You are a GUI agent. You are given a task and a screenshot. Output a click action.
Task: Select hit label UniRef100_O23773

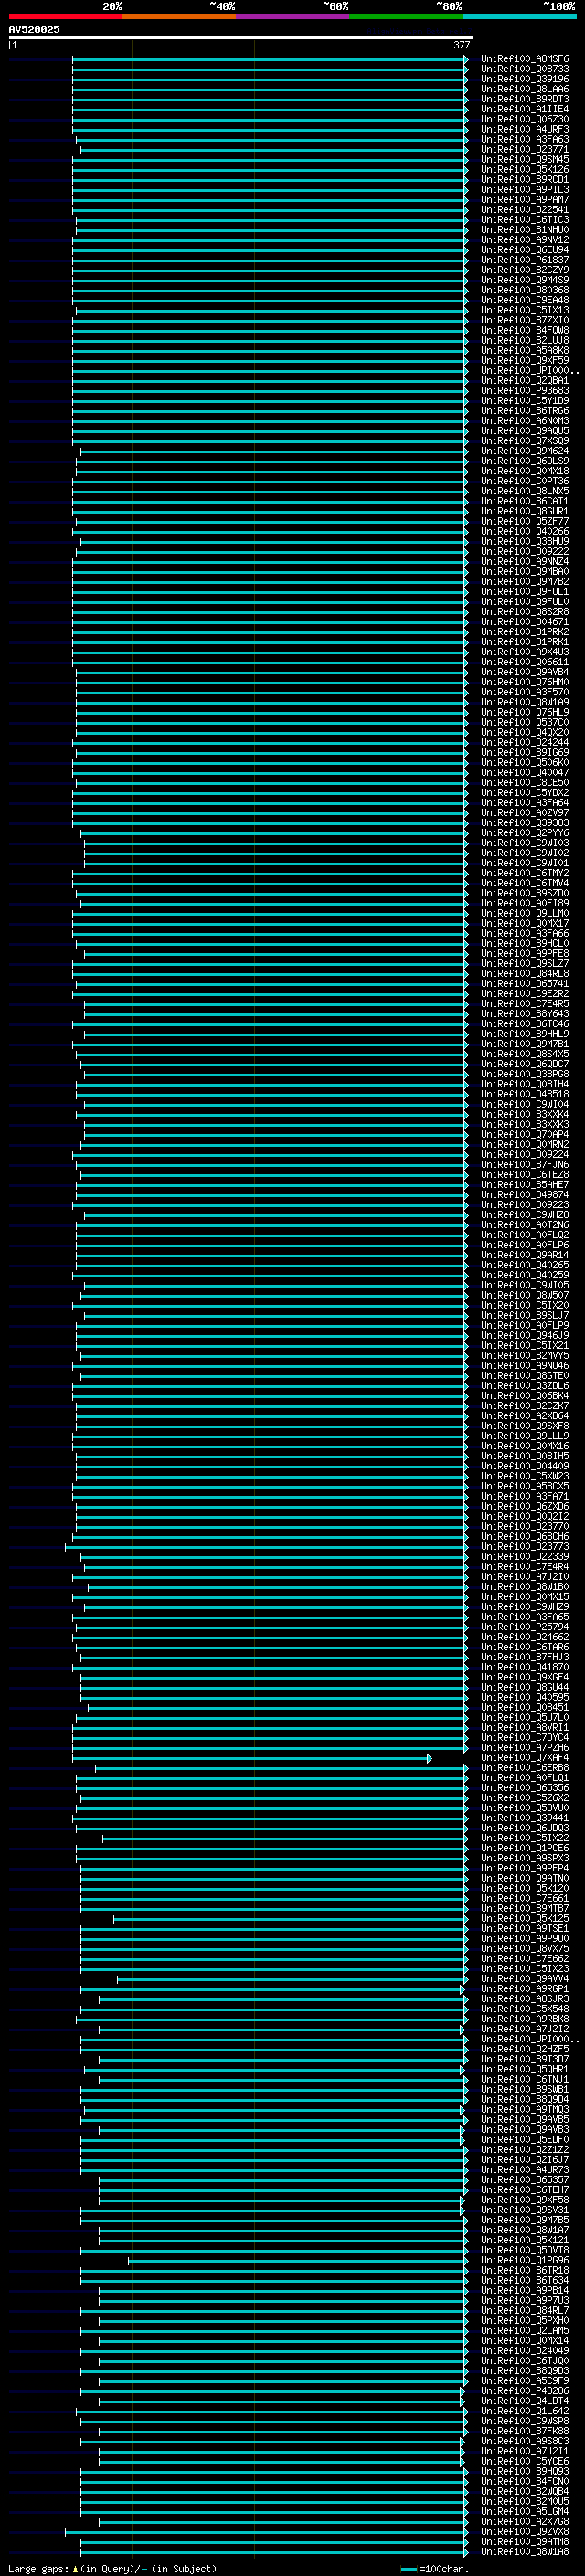click(x=525, y=1546)
